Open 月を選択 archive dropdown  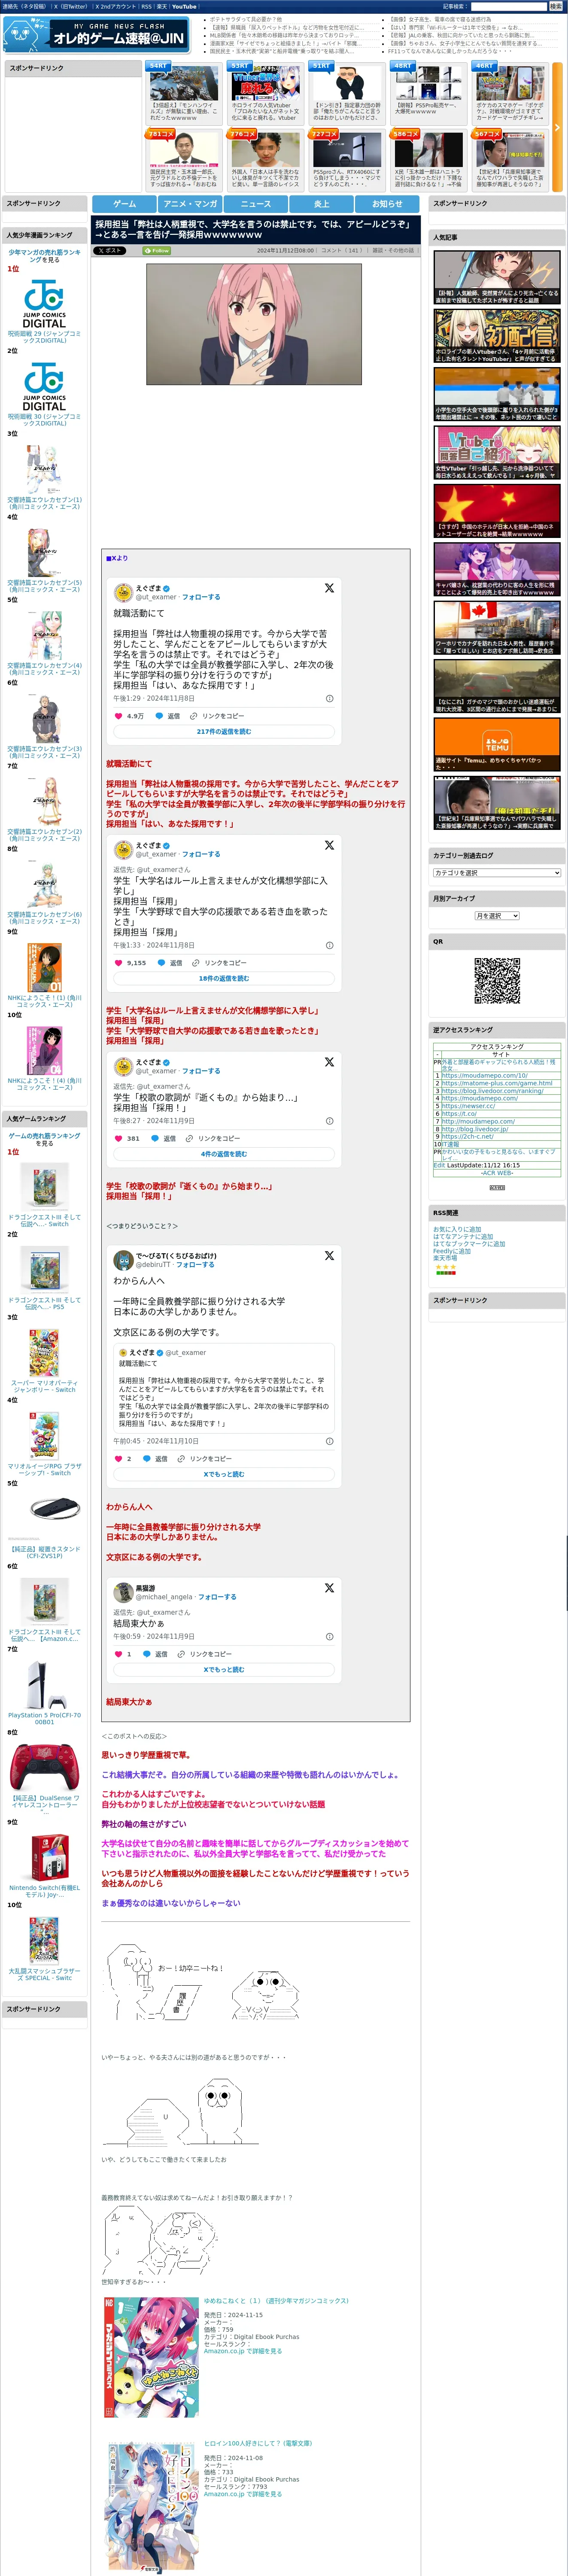pyautogui.click(x=497, y=916)
